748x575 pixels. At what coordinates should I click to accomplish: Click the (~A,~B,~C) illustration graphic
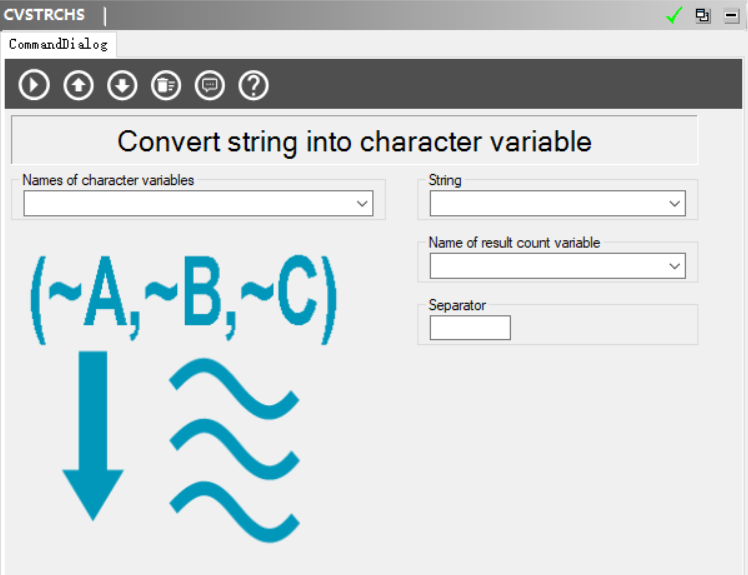coord(183,300)
